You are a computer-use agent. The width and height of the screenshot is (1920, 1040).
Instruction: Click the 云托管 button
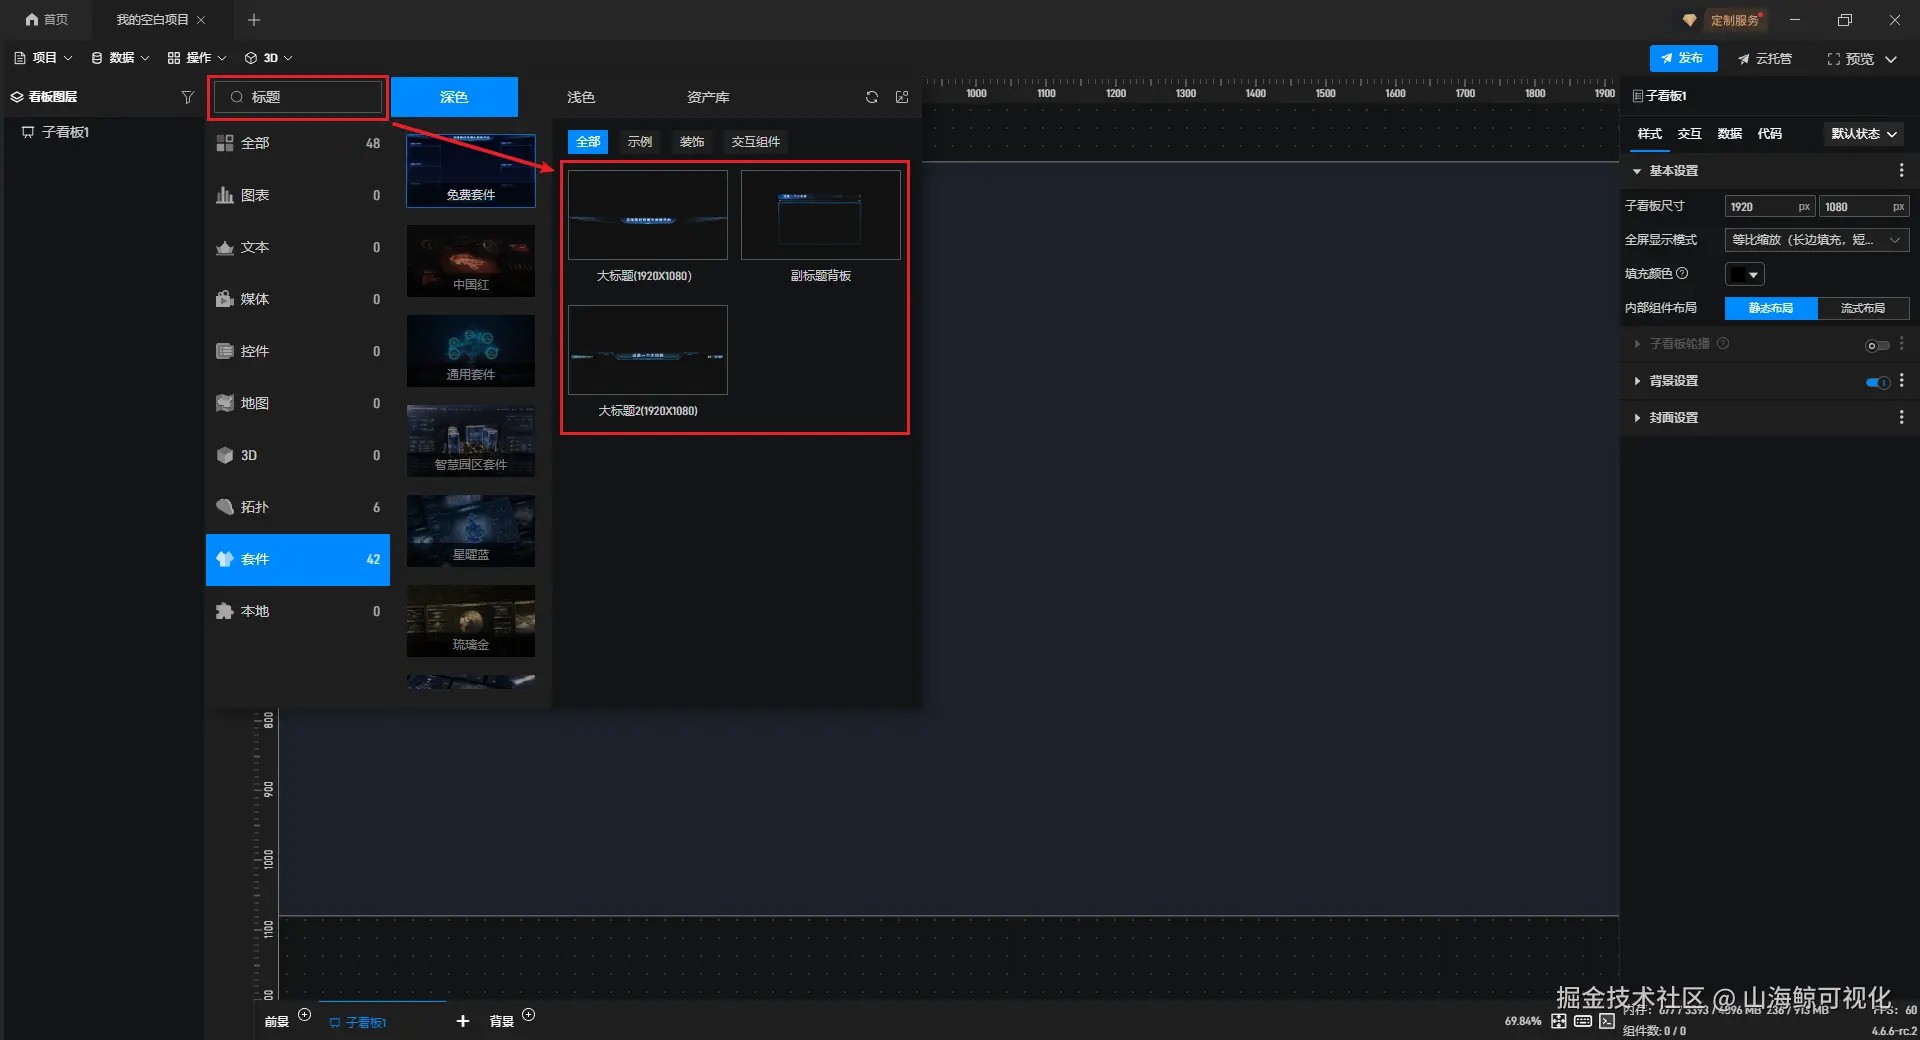pos(1765,59)
